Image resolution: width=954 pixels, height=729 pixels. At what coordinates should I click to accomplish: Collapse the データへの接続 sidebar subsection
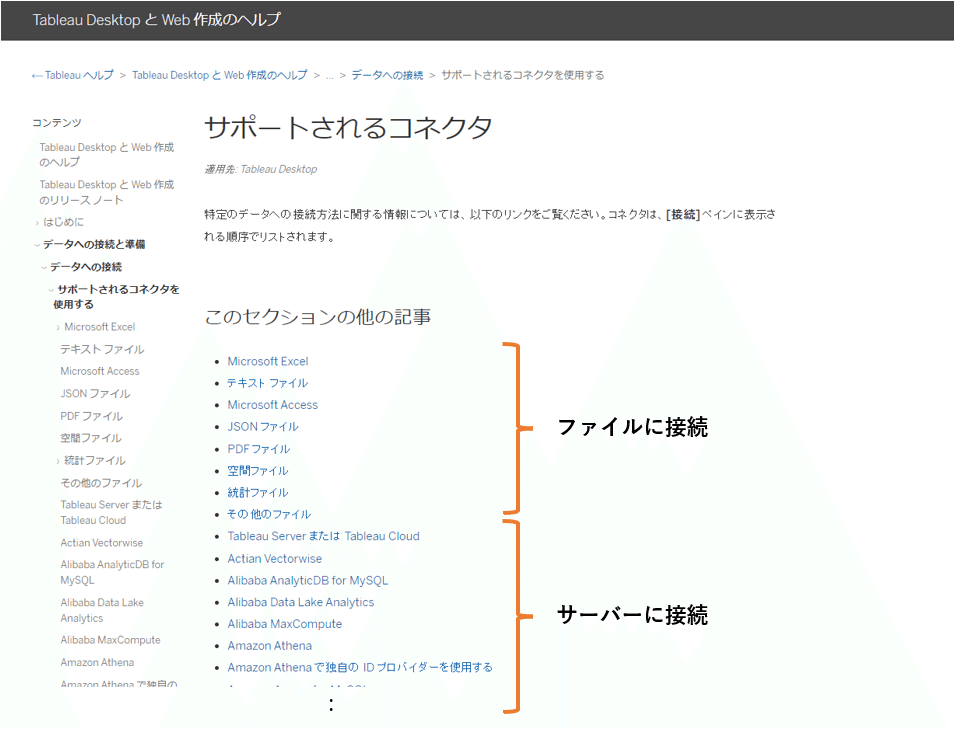44,267
